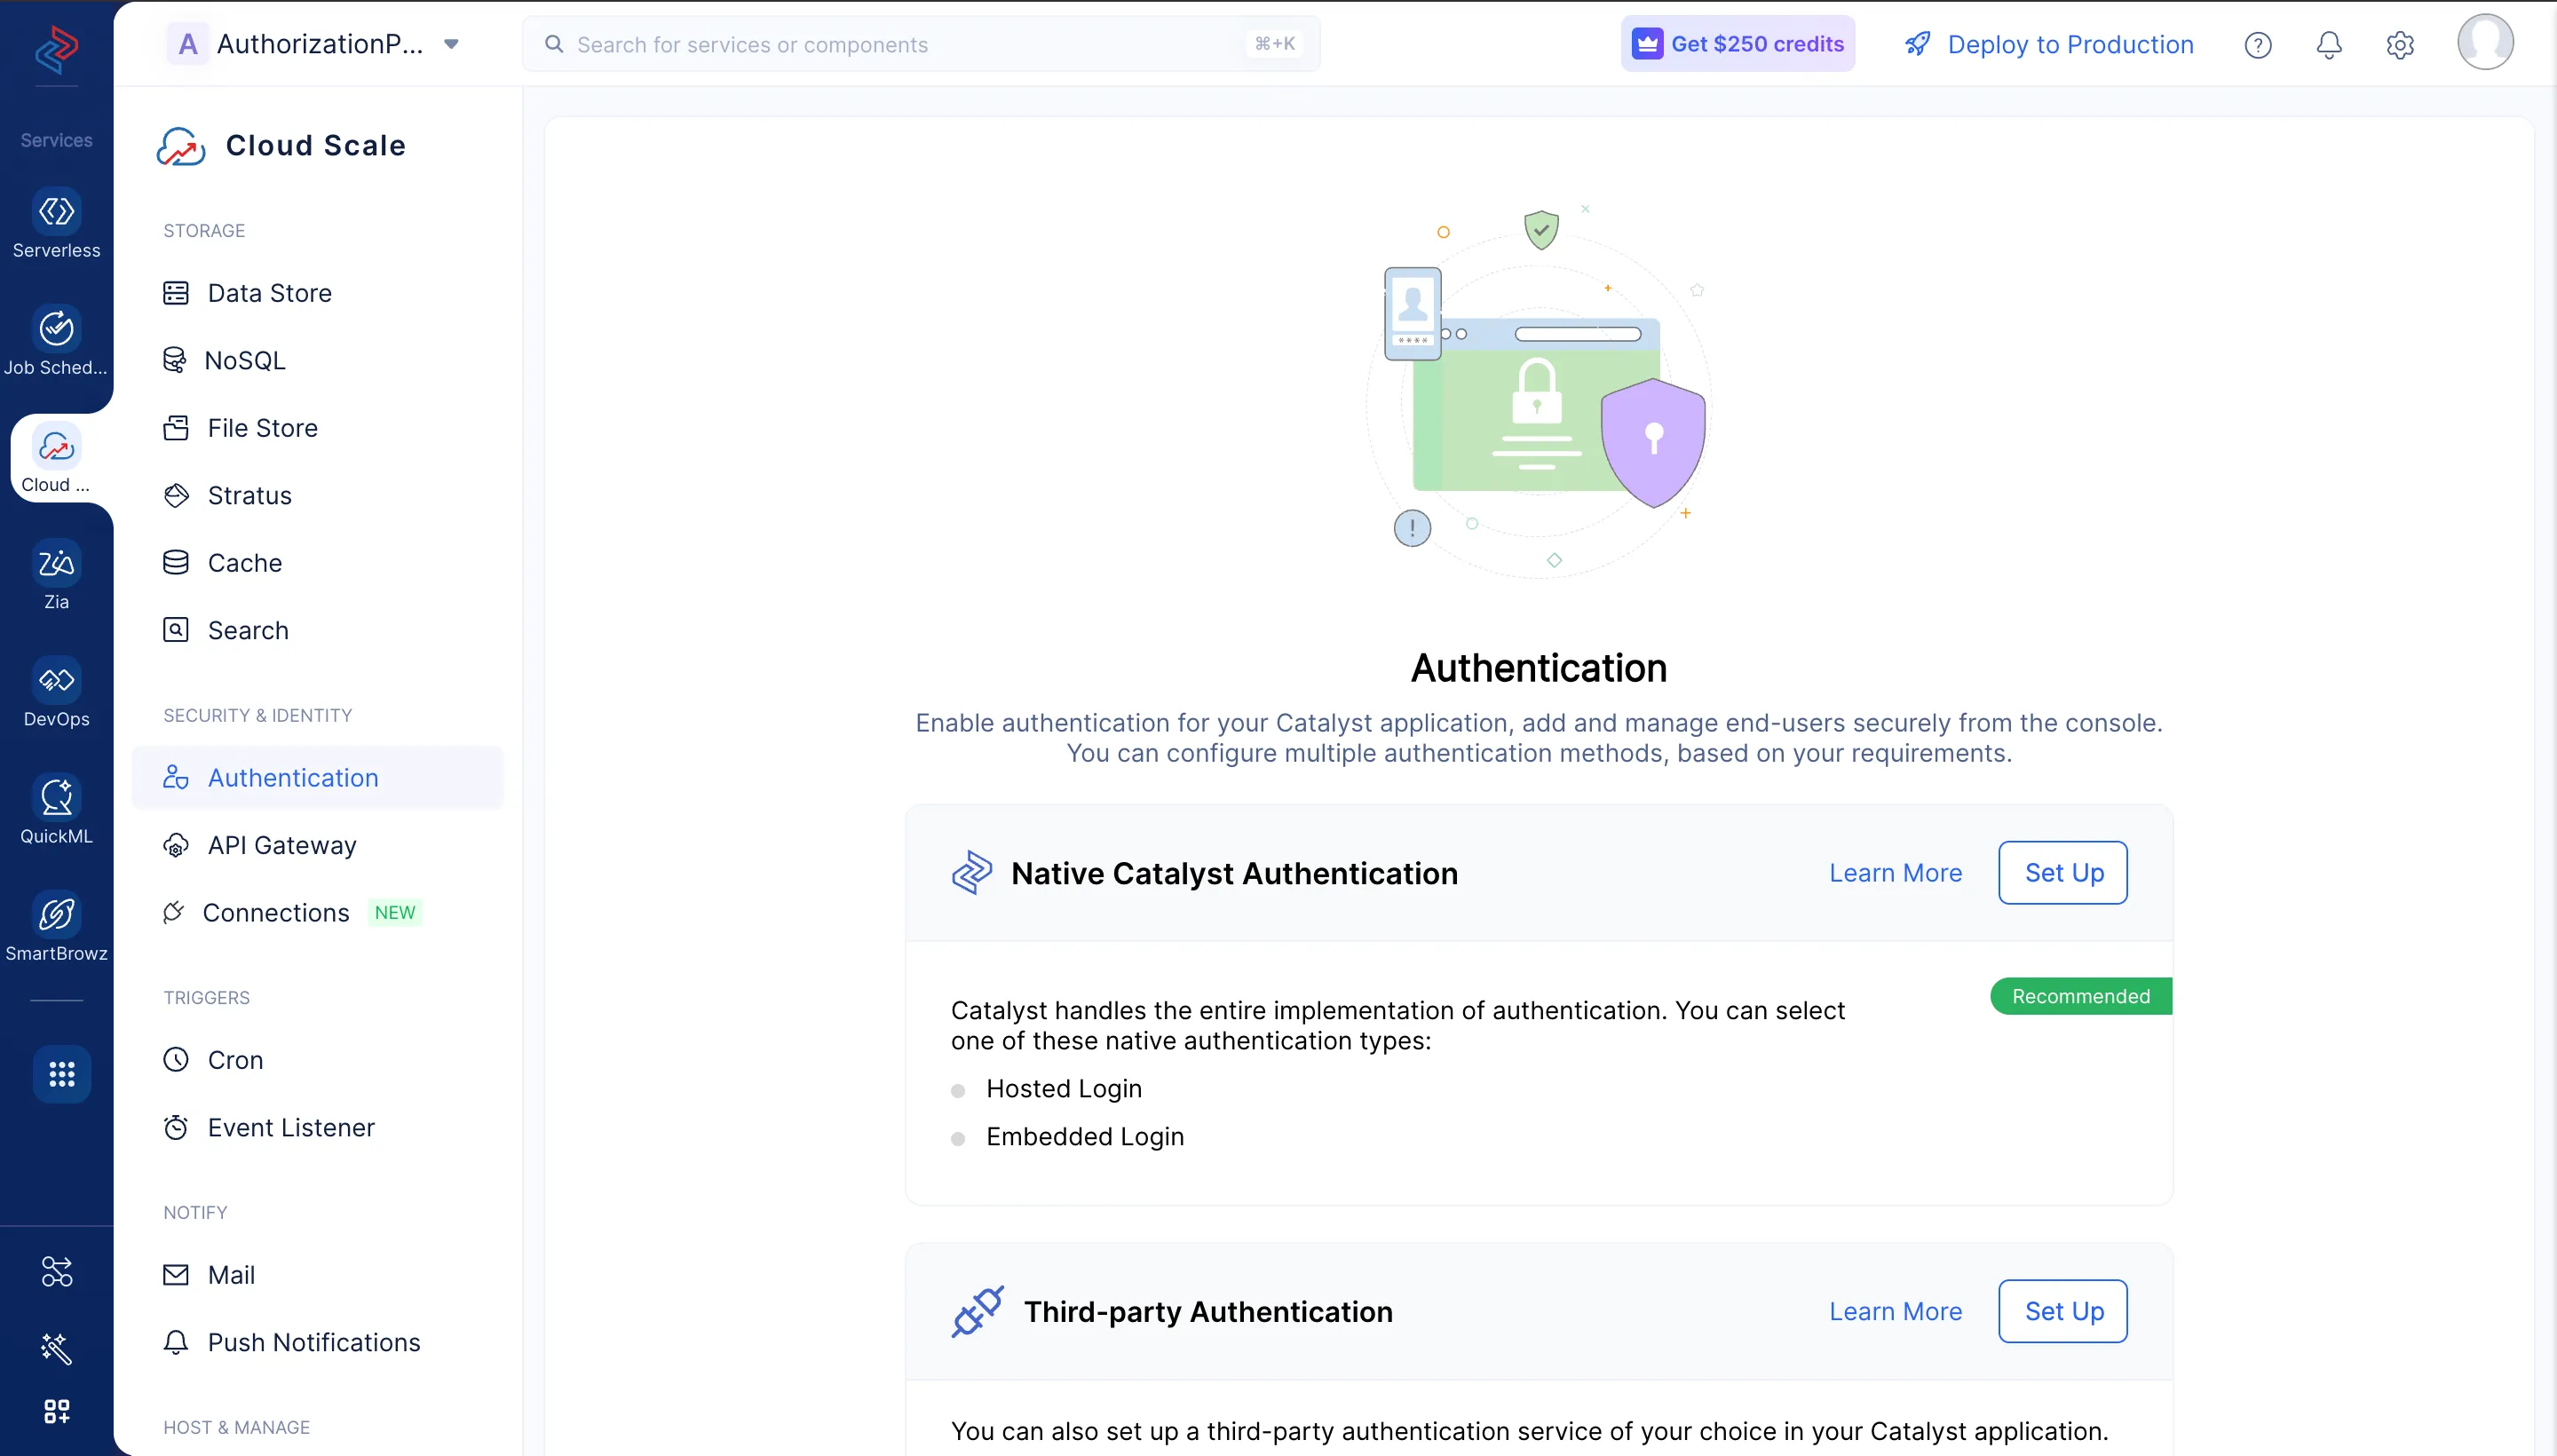Switch to the Zia service
This screenshot has height=1456, width=2557.
(x=56, y=575)
